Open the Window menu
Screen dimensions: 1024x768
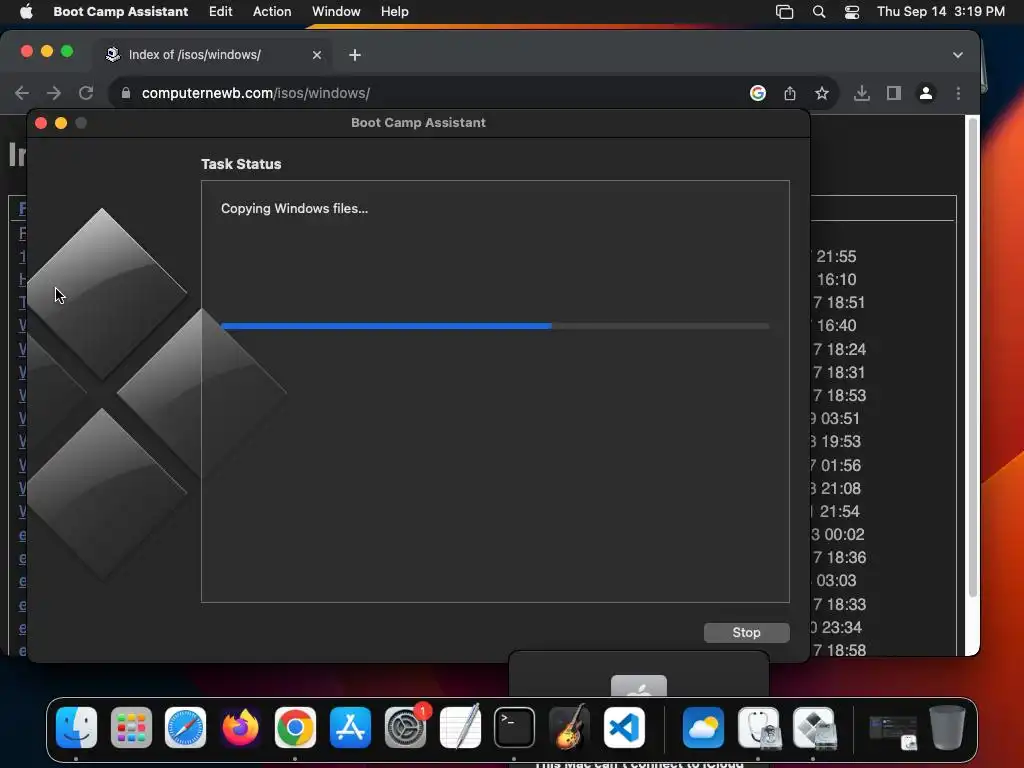pos(336,11)
